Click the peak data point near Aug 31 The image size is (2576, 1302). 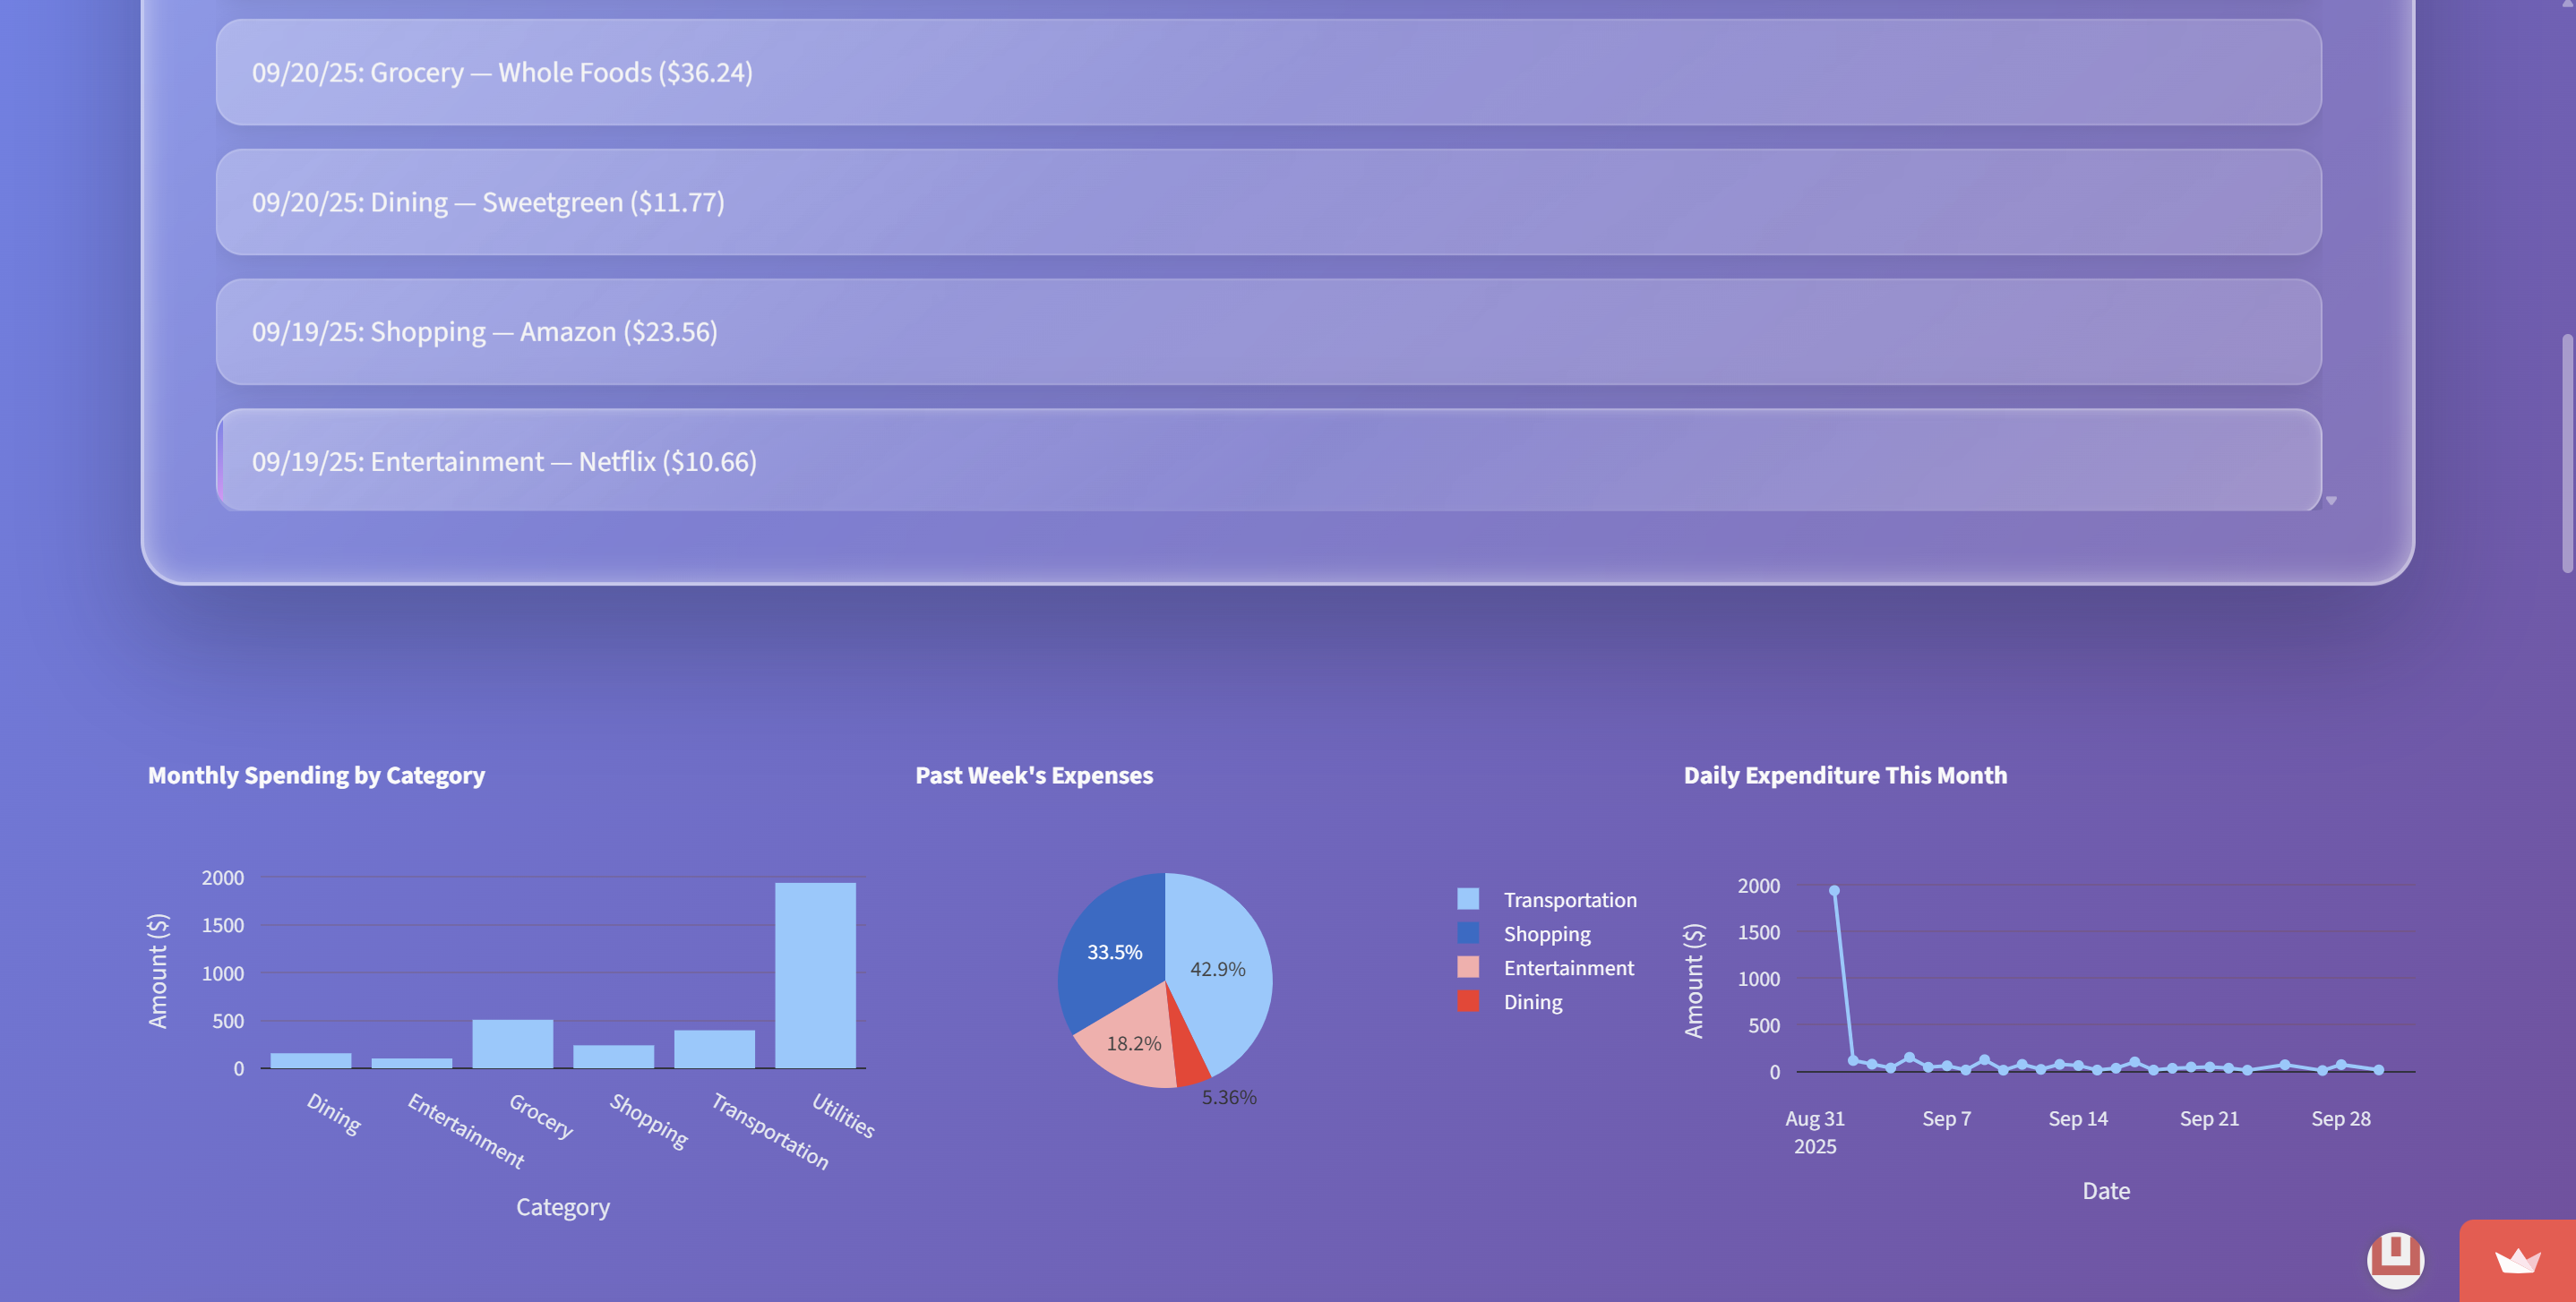[1834, 890]
